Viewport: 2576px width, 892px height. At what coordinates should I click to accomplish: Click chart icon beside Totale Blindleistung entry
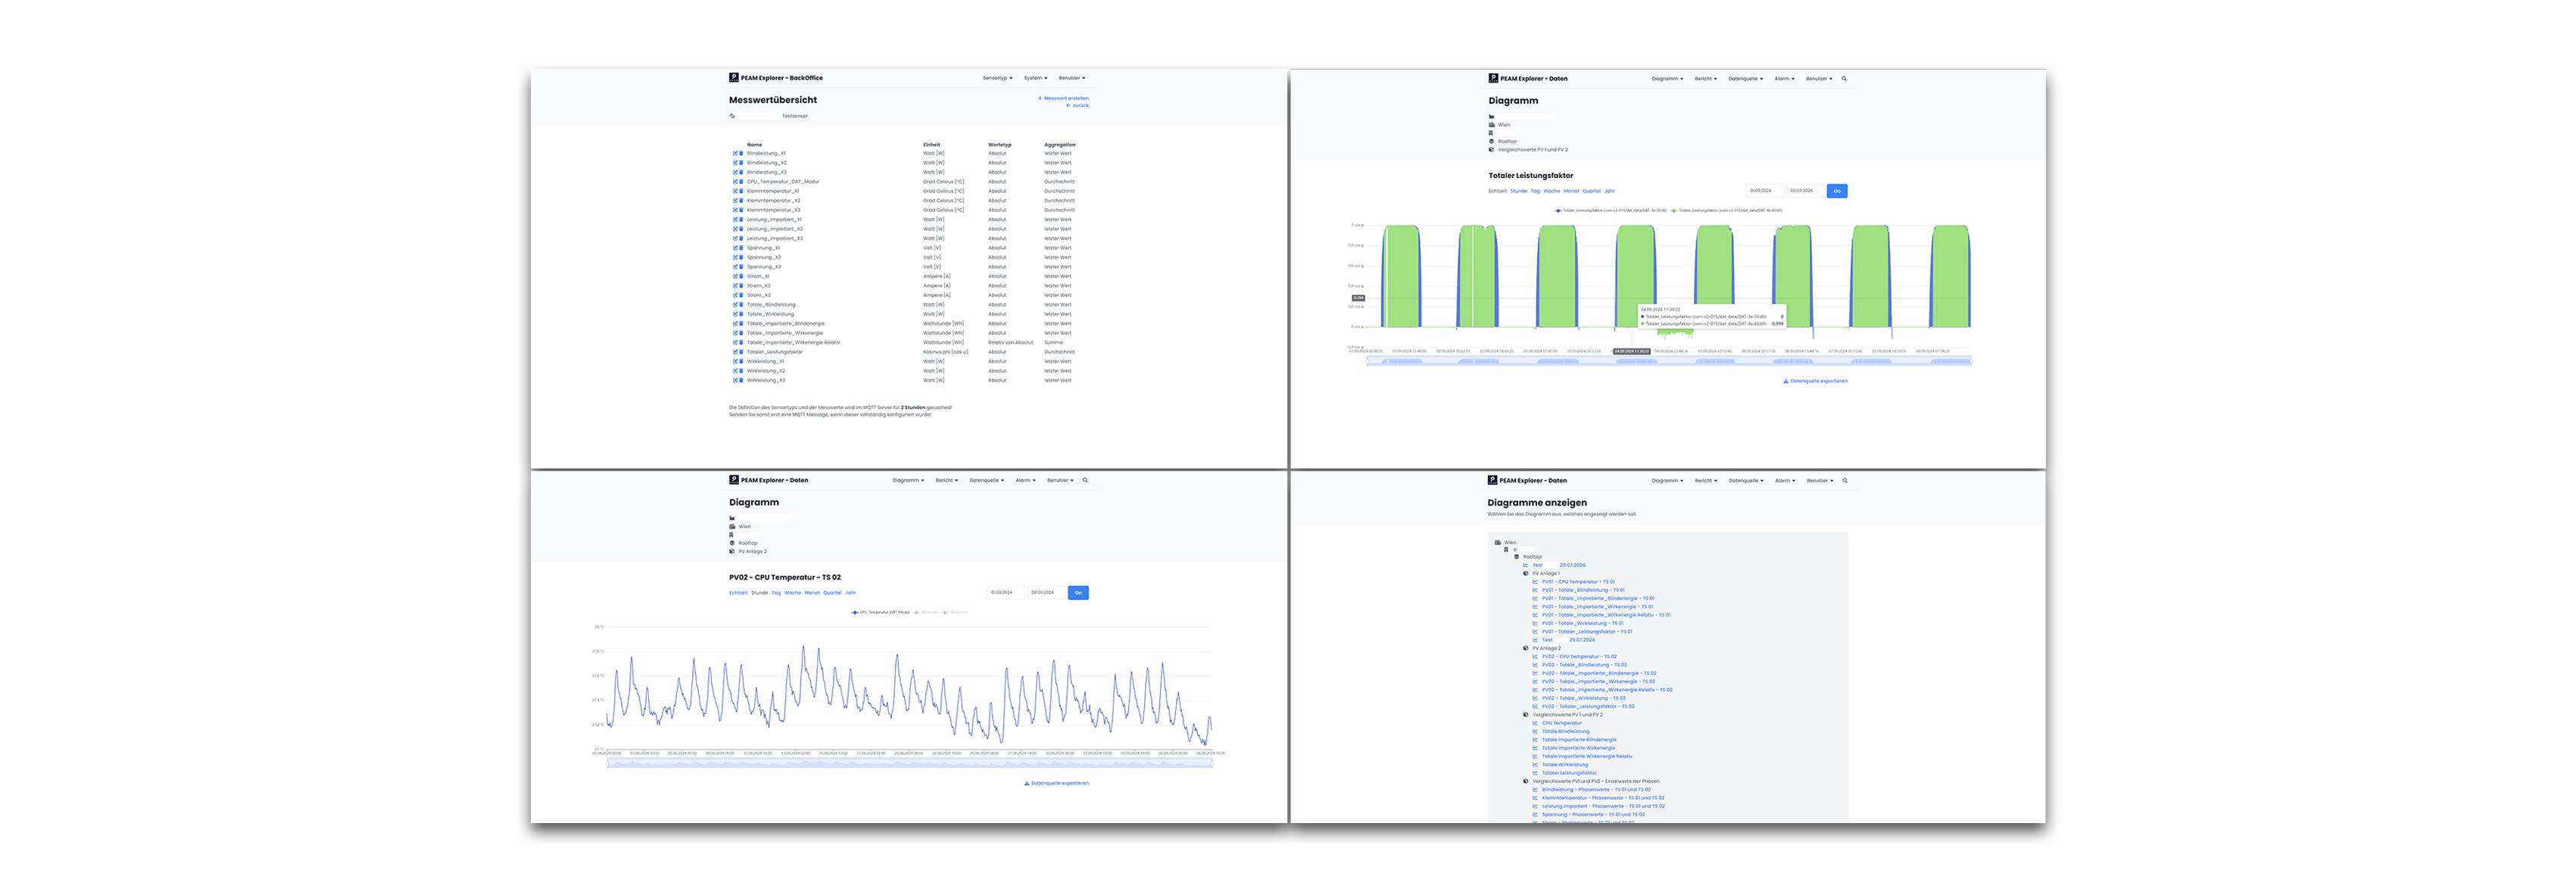(x=1535, y=731)
